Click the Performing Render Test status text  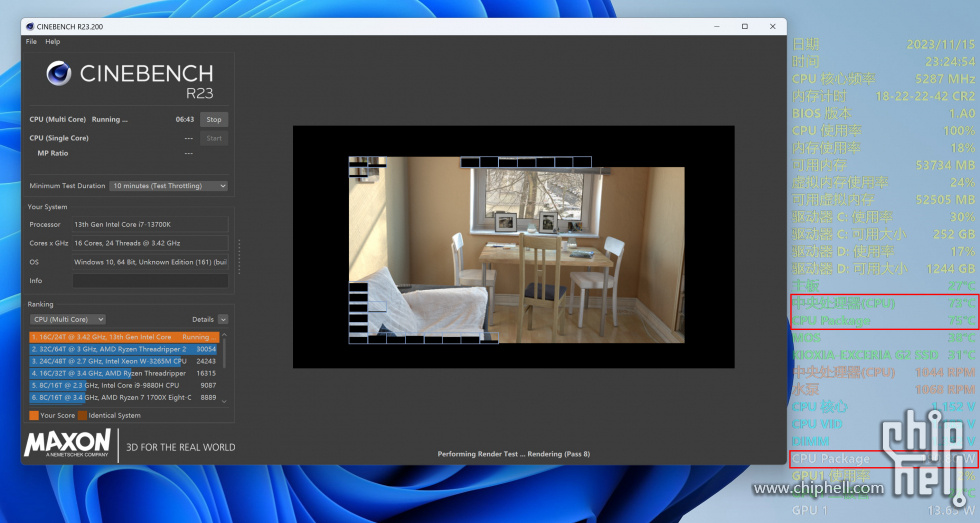pyautogui.click(x=514, y=454)
